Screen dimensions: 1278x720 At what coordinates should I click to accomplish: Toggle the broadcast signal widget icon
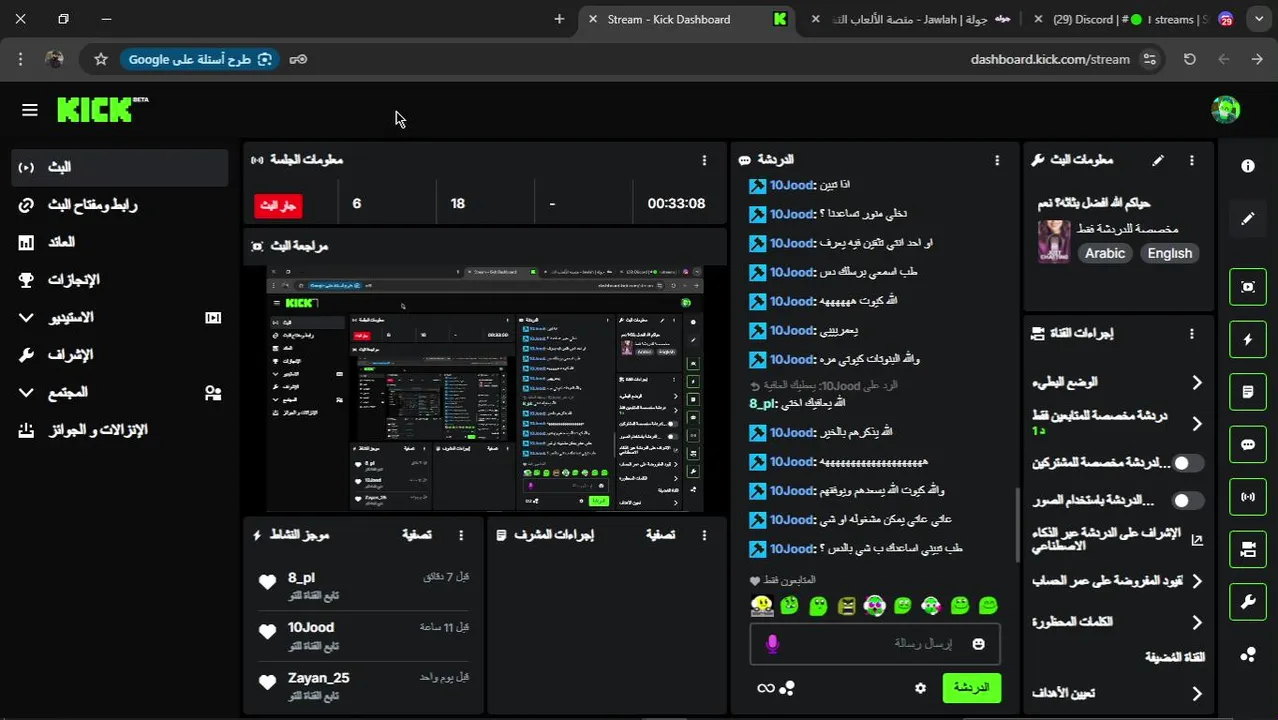coord(1248,497)
